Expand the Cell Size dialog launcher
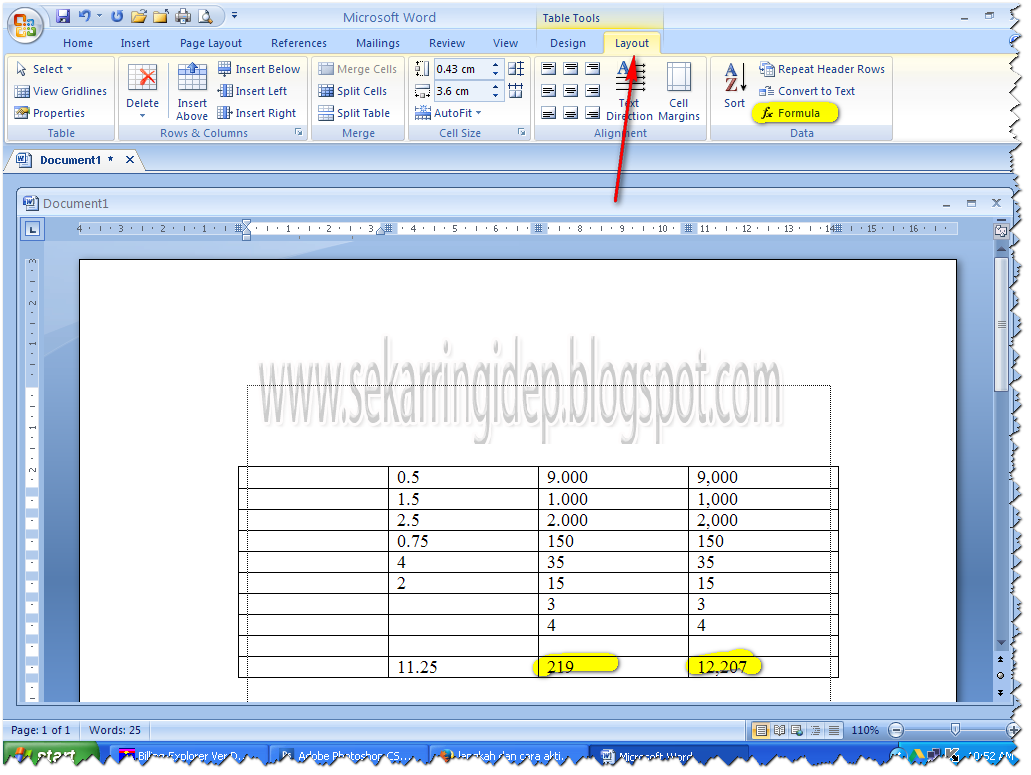Image resolution: width=1031 pixels, height=775 pixels. coord(521,132)
